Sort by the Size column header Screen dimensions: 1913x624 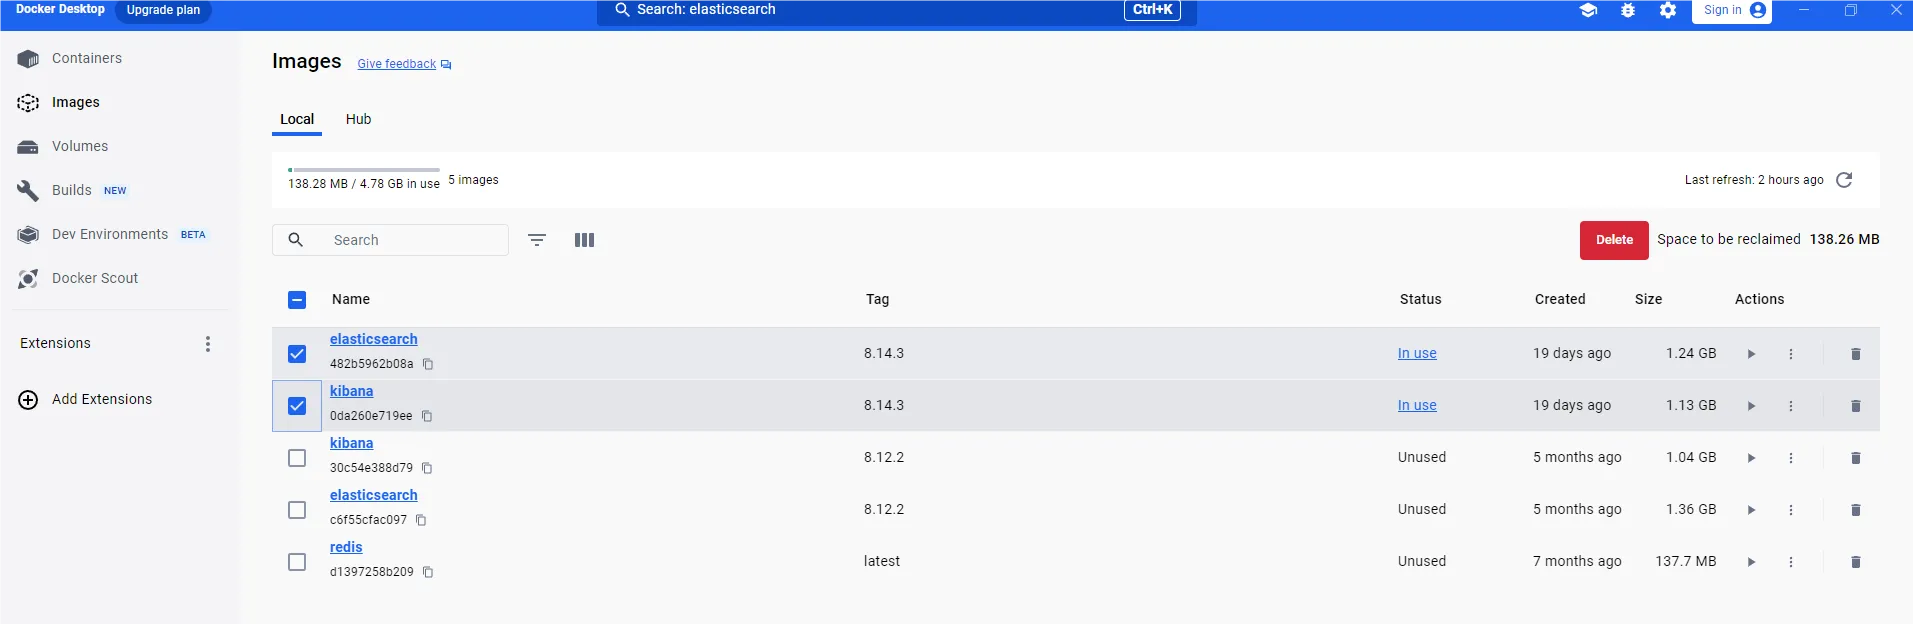coord(1649,299)
